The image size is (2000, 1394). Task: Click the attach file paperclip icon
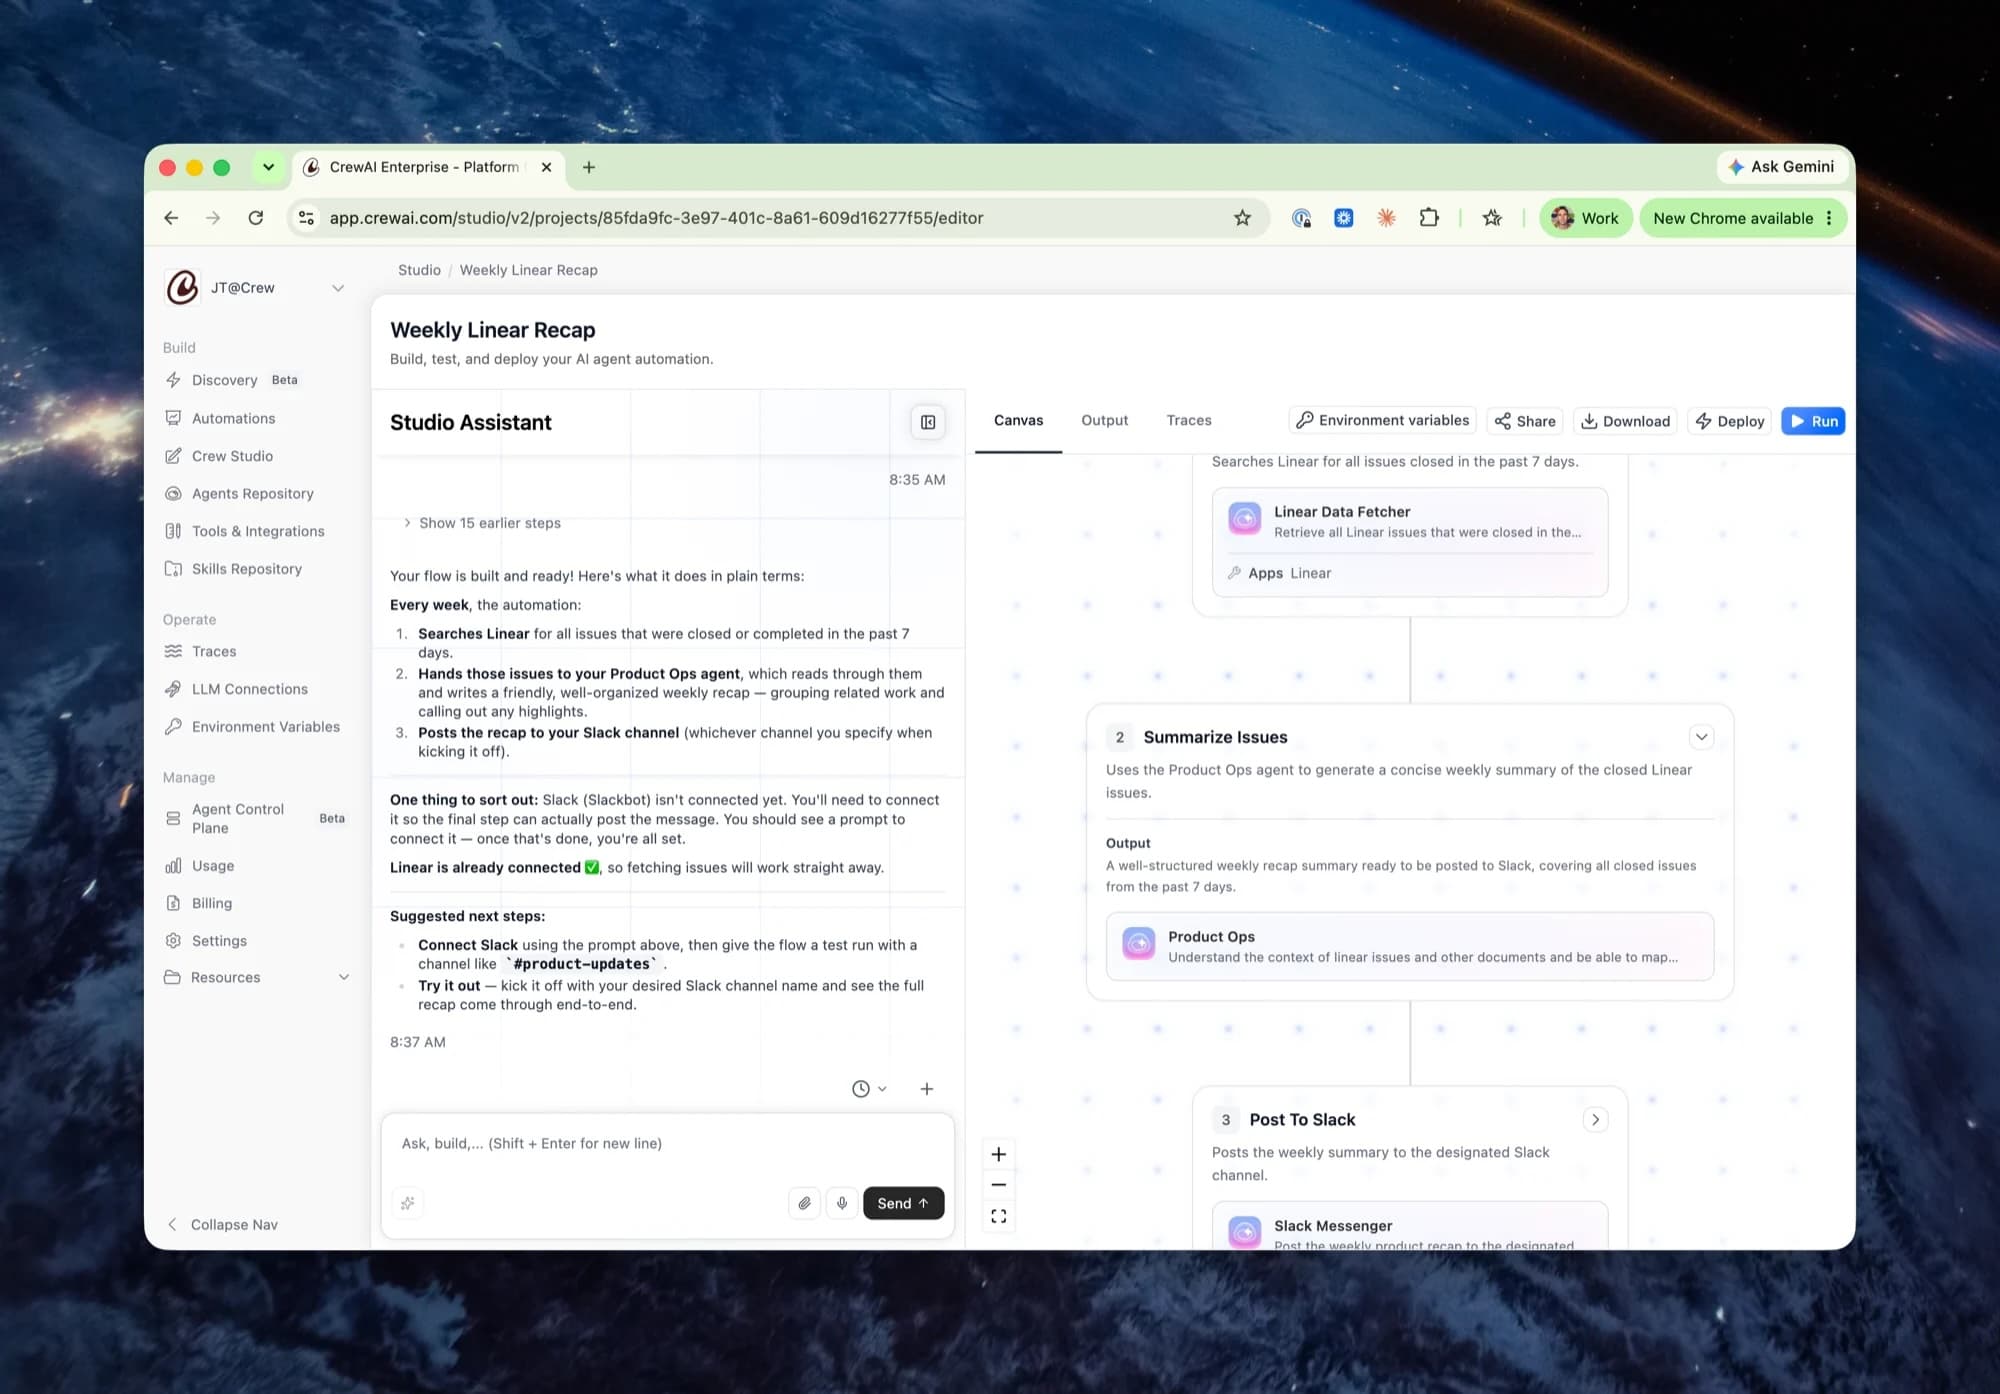[x=804, y=1203]
